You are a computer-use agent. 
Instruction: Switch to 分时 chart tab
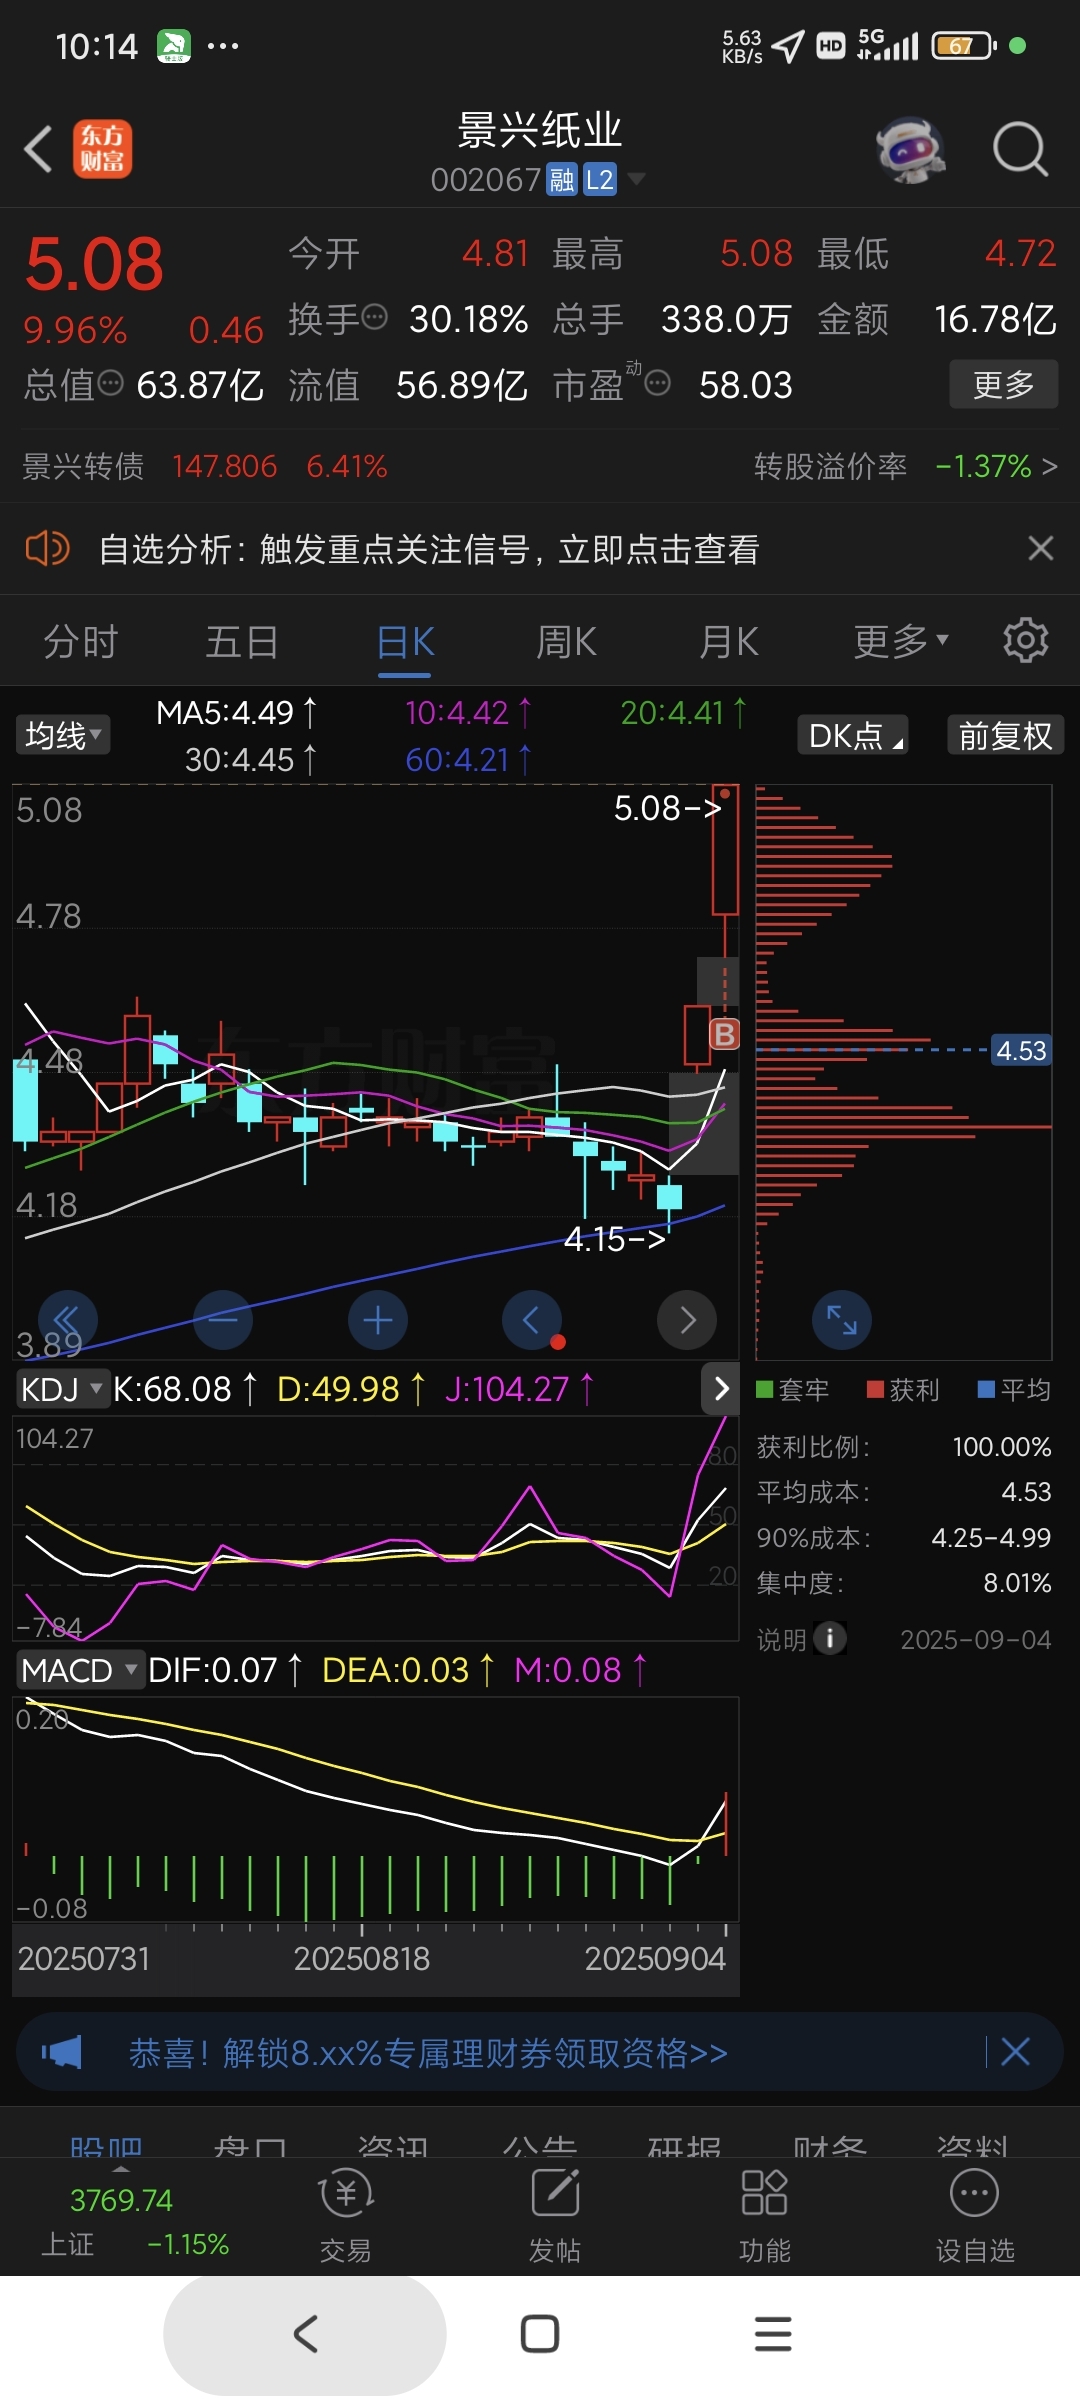[81, 641]
